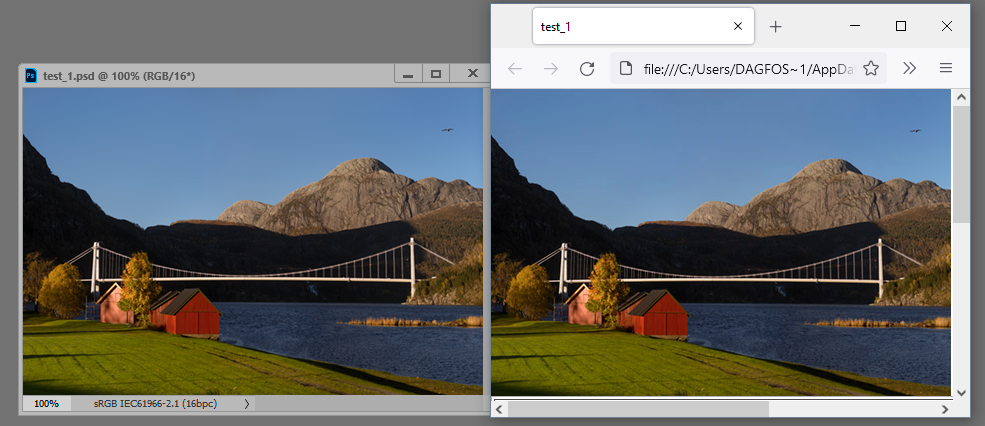Click the browser horizontal scroll right arrow
The image size is (985, 426).
[945, 409]
